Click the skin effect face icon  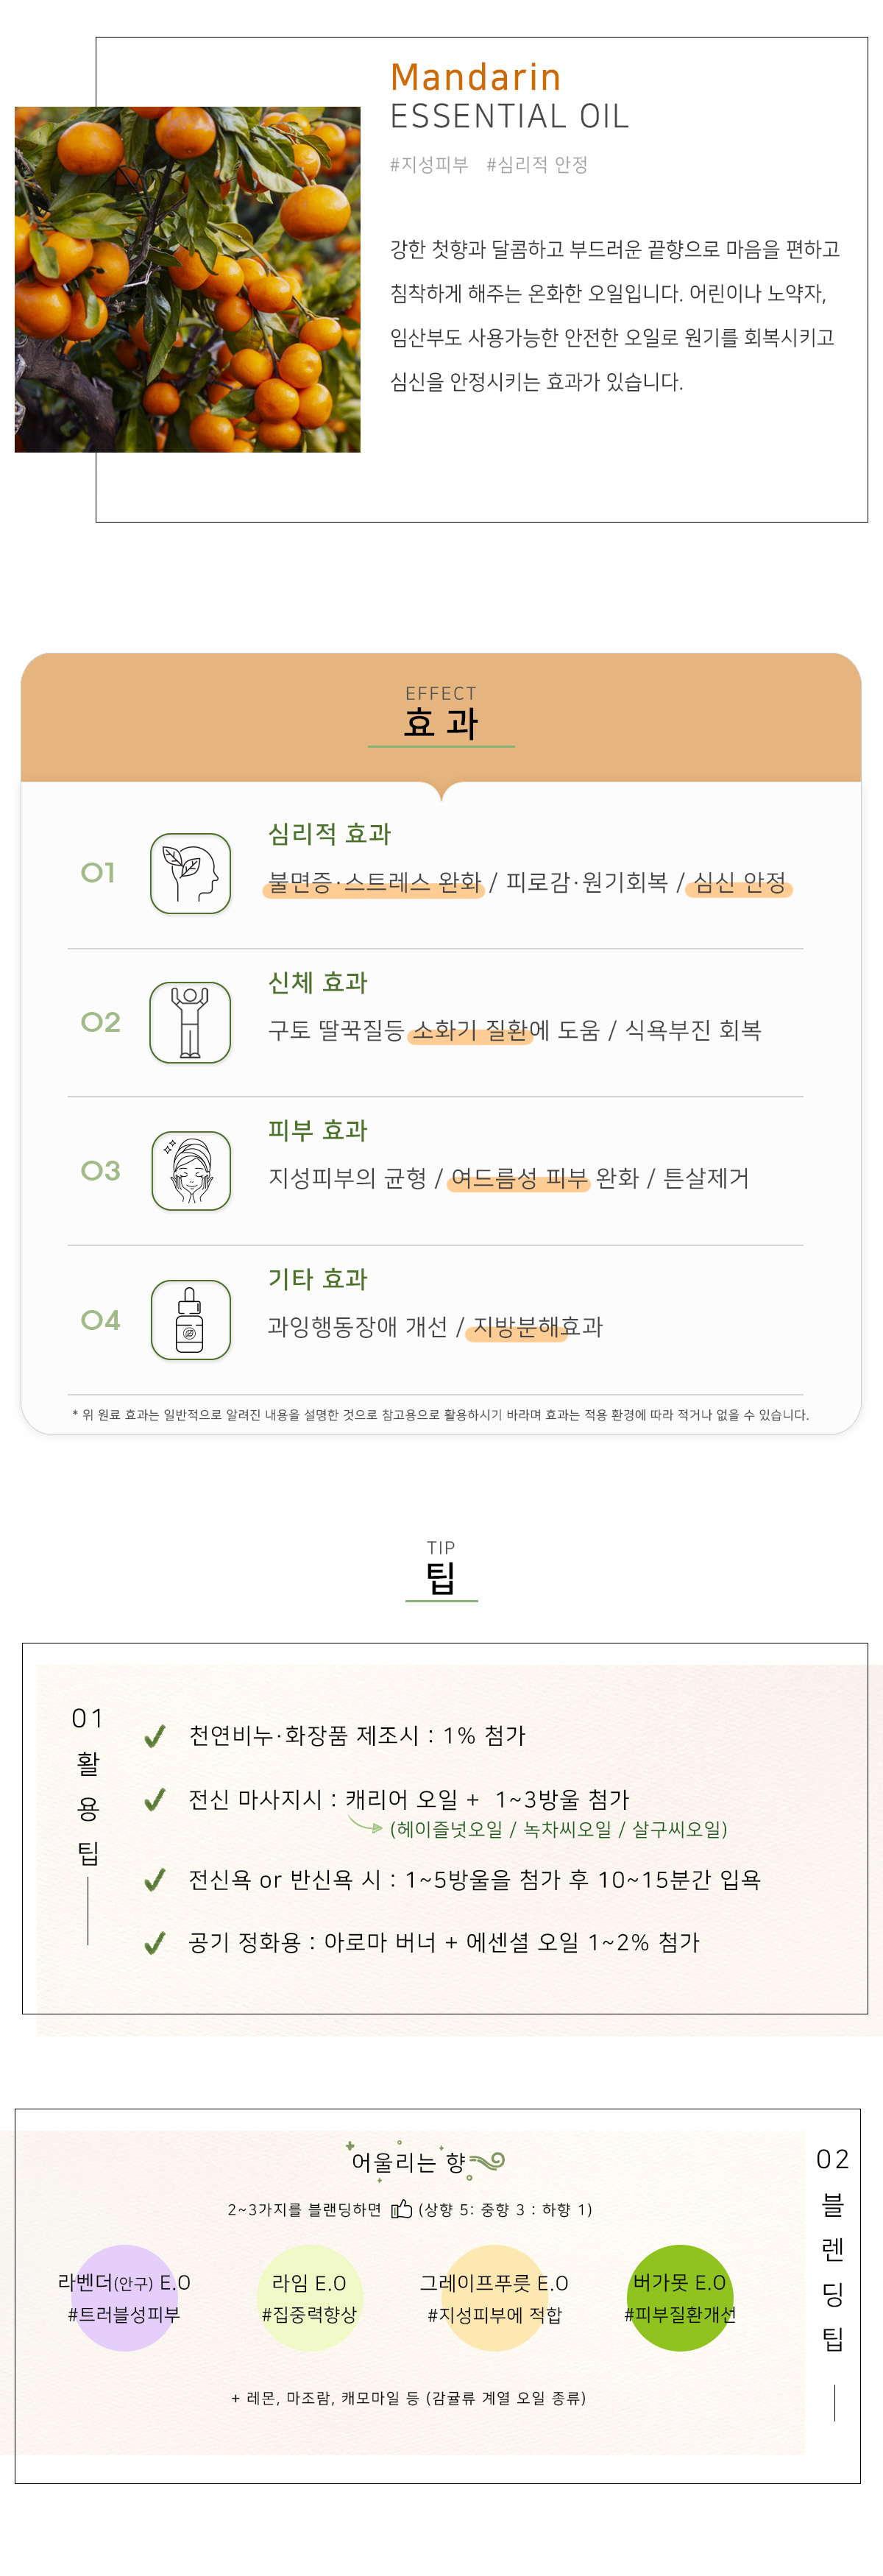coord(190,1170)
